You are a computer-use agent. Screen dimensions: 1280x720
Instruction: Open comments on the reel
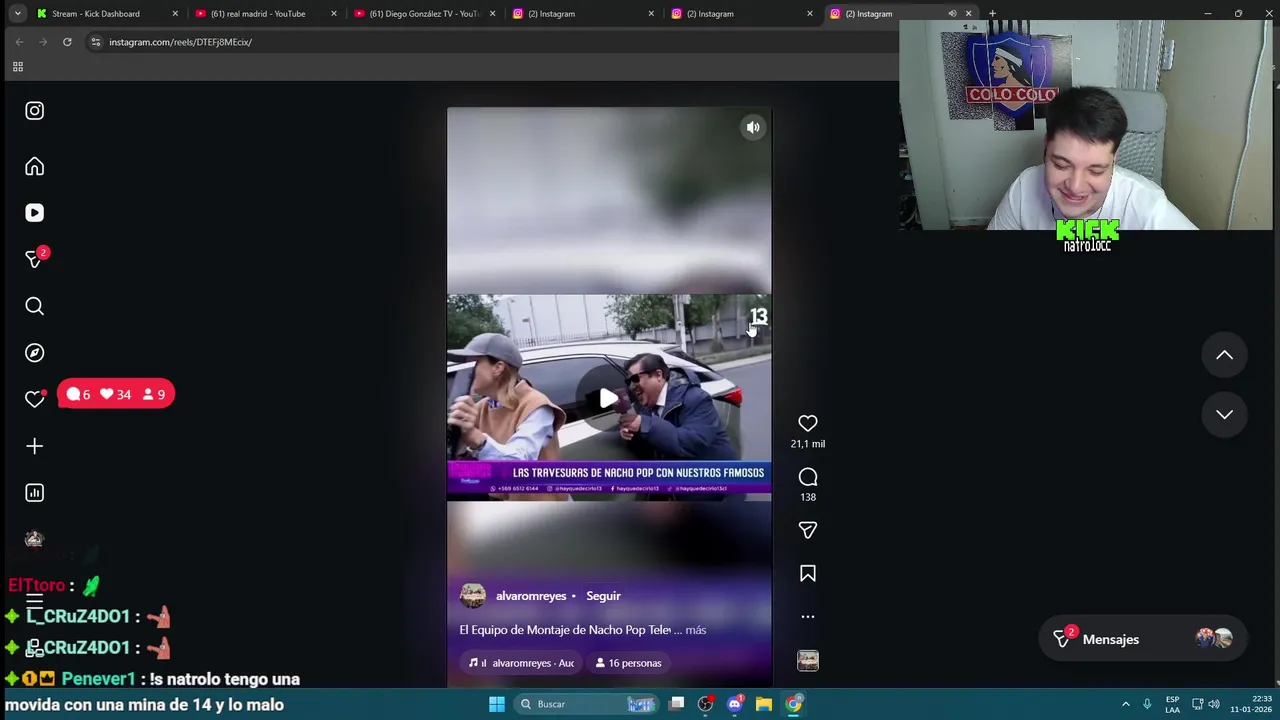(808, 477)
